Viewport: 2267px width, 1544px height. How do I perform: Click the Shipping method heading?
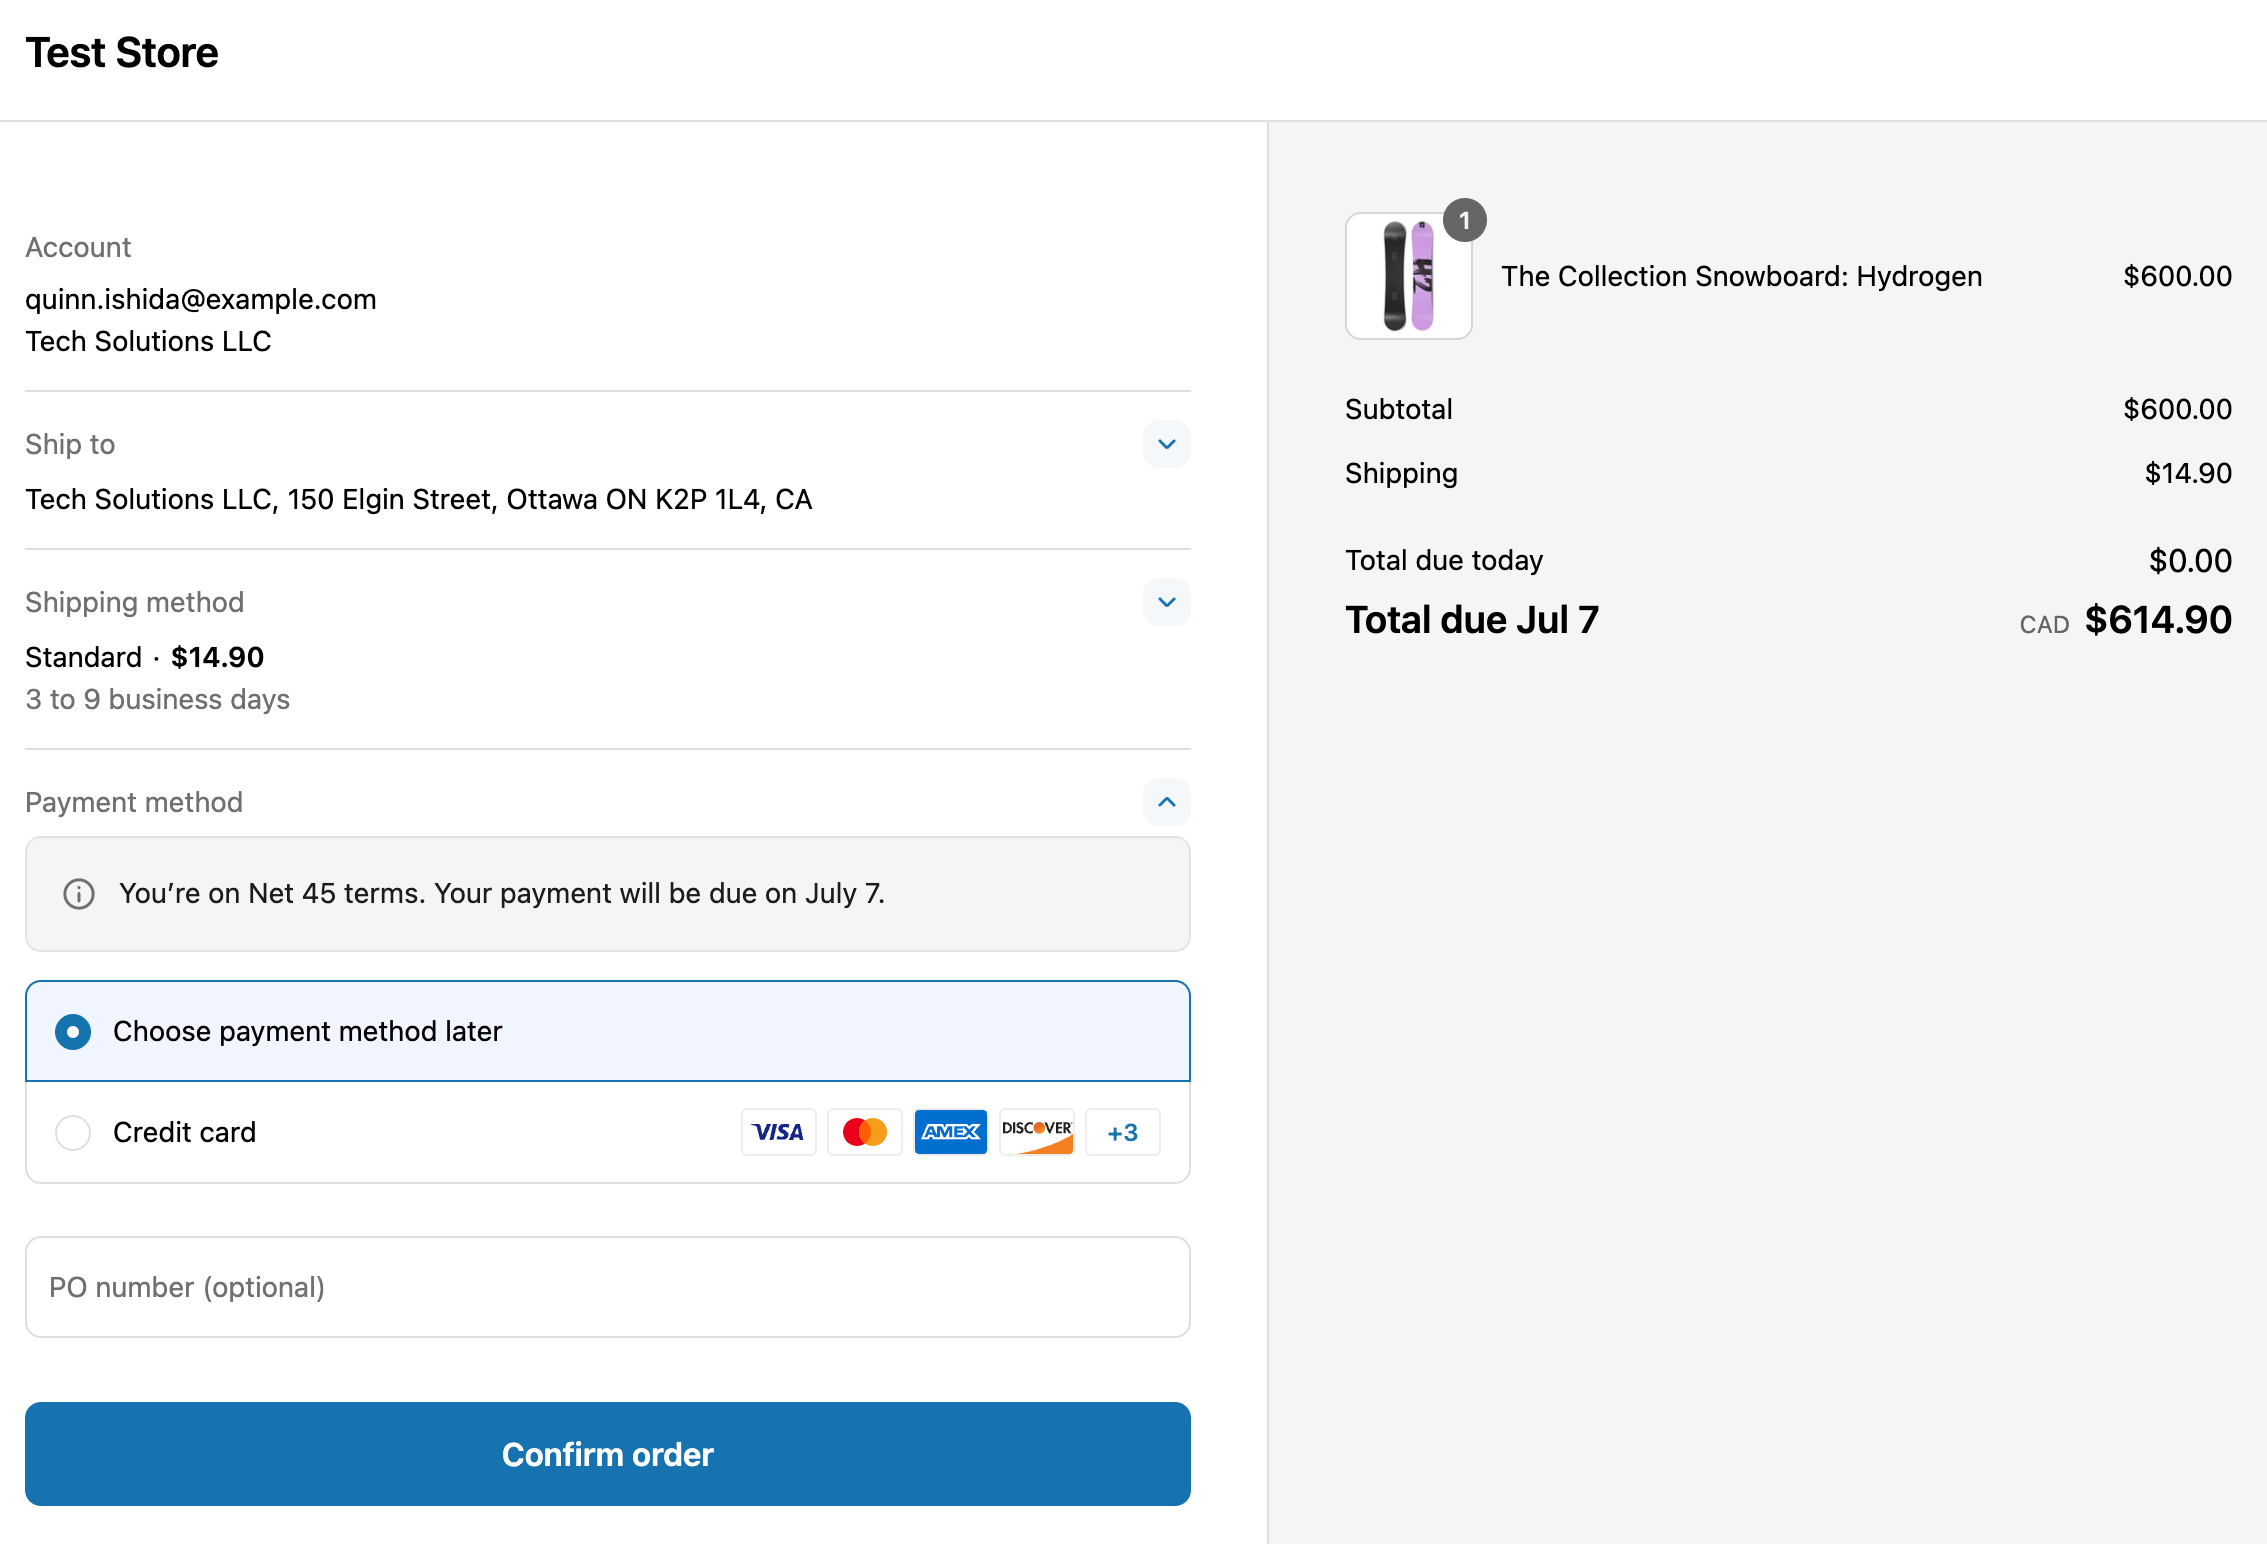tap(134, 602)
